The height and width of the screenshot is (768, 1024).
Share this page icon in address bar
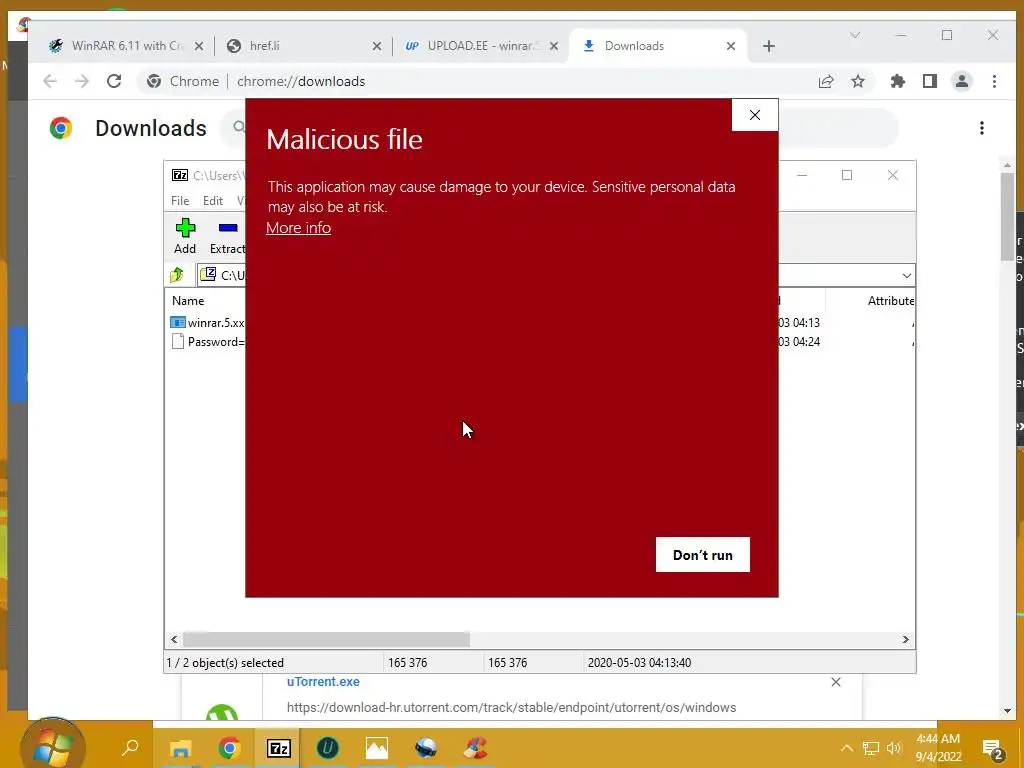826,81
